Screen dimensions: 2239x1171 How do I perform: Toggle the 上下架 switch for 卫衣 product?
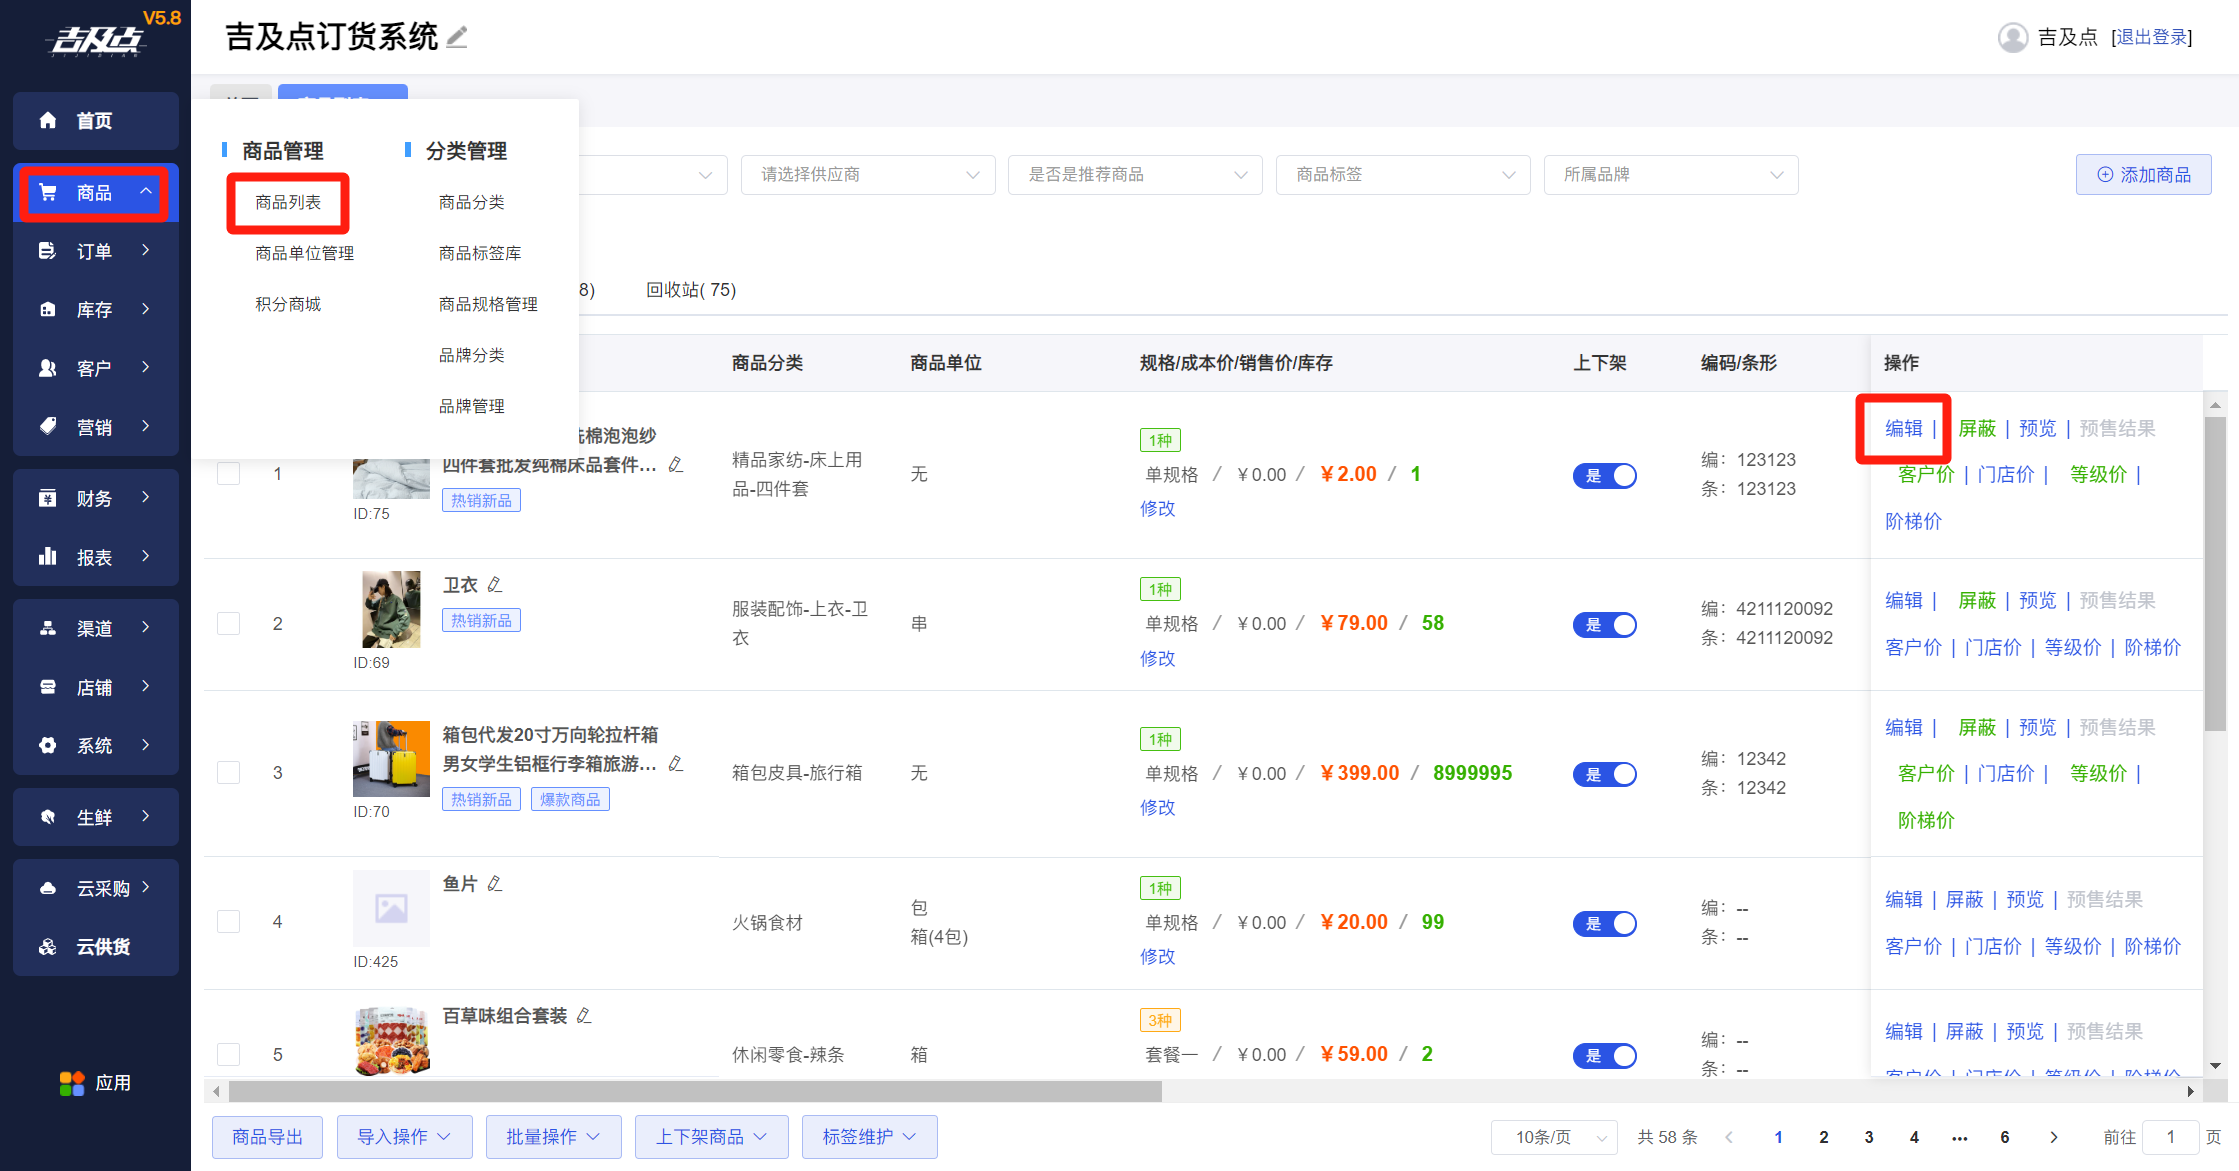coord(1604,625)
